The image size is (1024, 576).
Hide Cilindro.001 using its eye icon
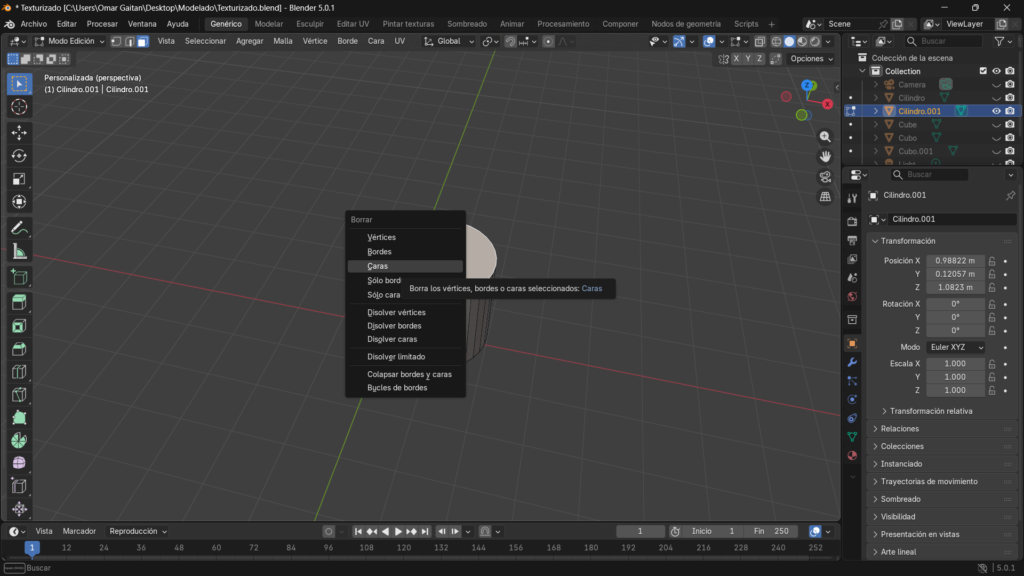coord(996,111)
